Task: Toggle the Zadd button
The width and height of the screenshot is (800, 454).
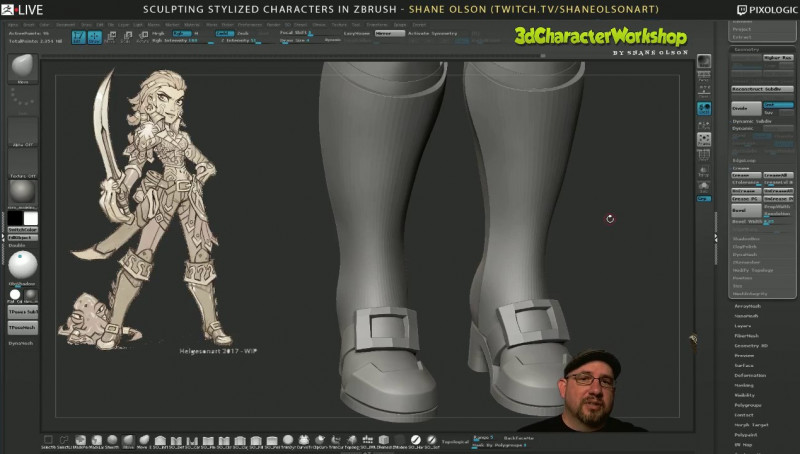Action: pos(223,33)
